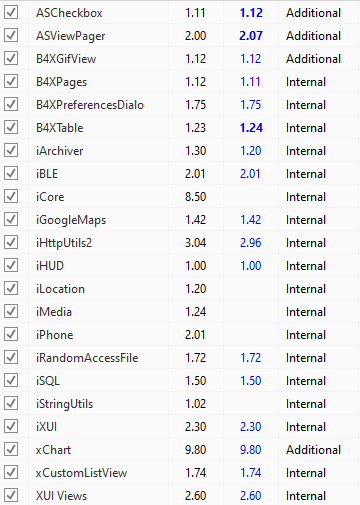Image resolution: width=360 pixels, height=505 pixels.
Task: Uncheck the ASViewPager library checkbox
Action: tap(11, 35)
